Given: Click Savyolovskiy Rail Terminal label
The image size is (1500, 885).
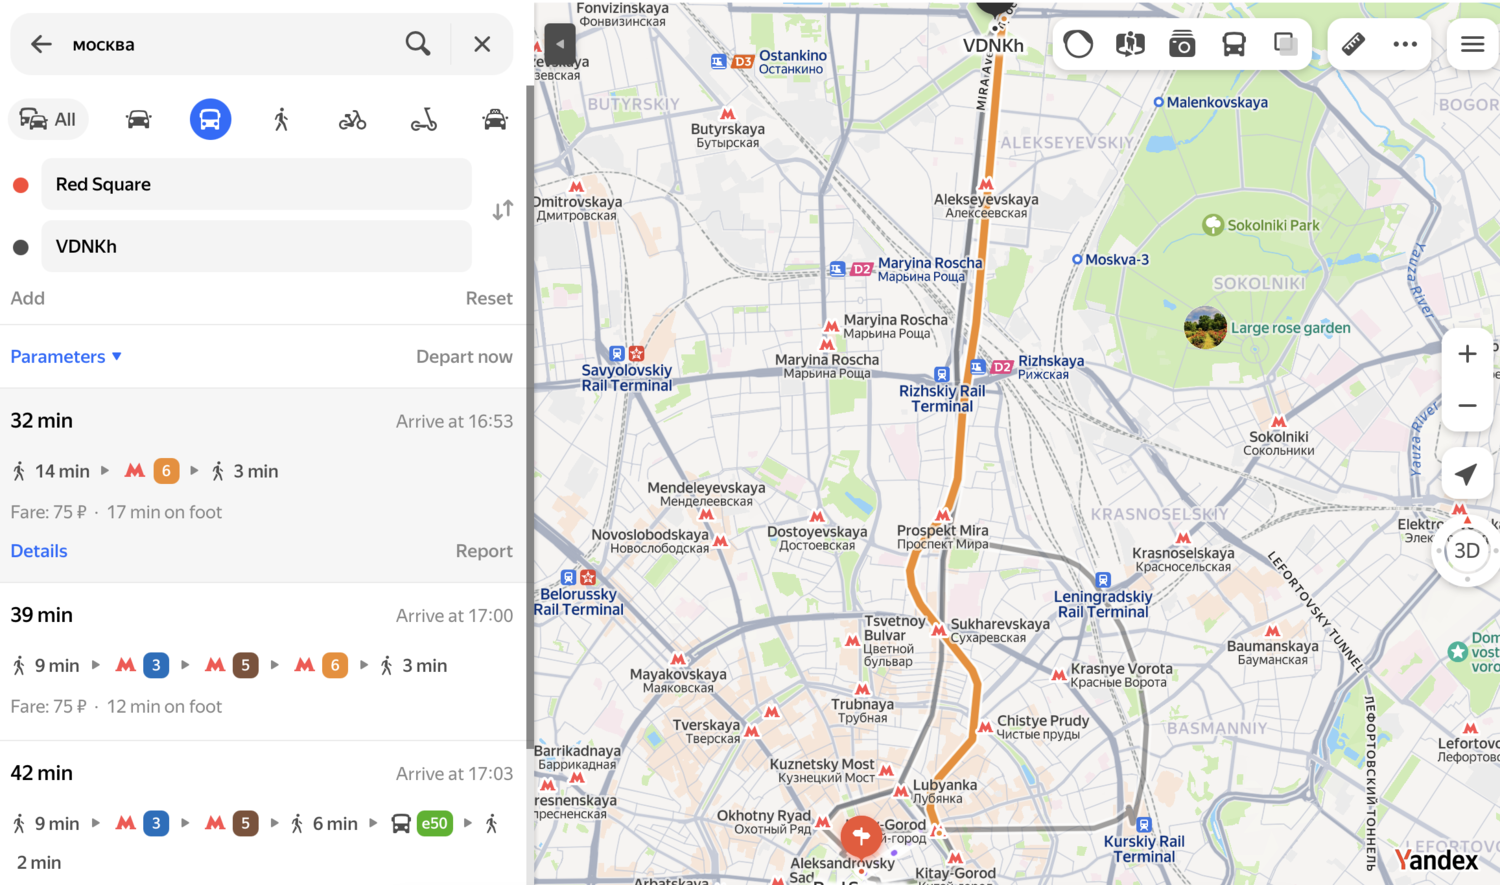Looking at the screenshot, I should (627, 377).
